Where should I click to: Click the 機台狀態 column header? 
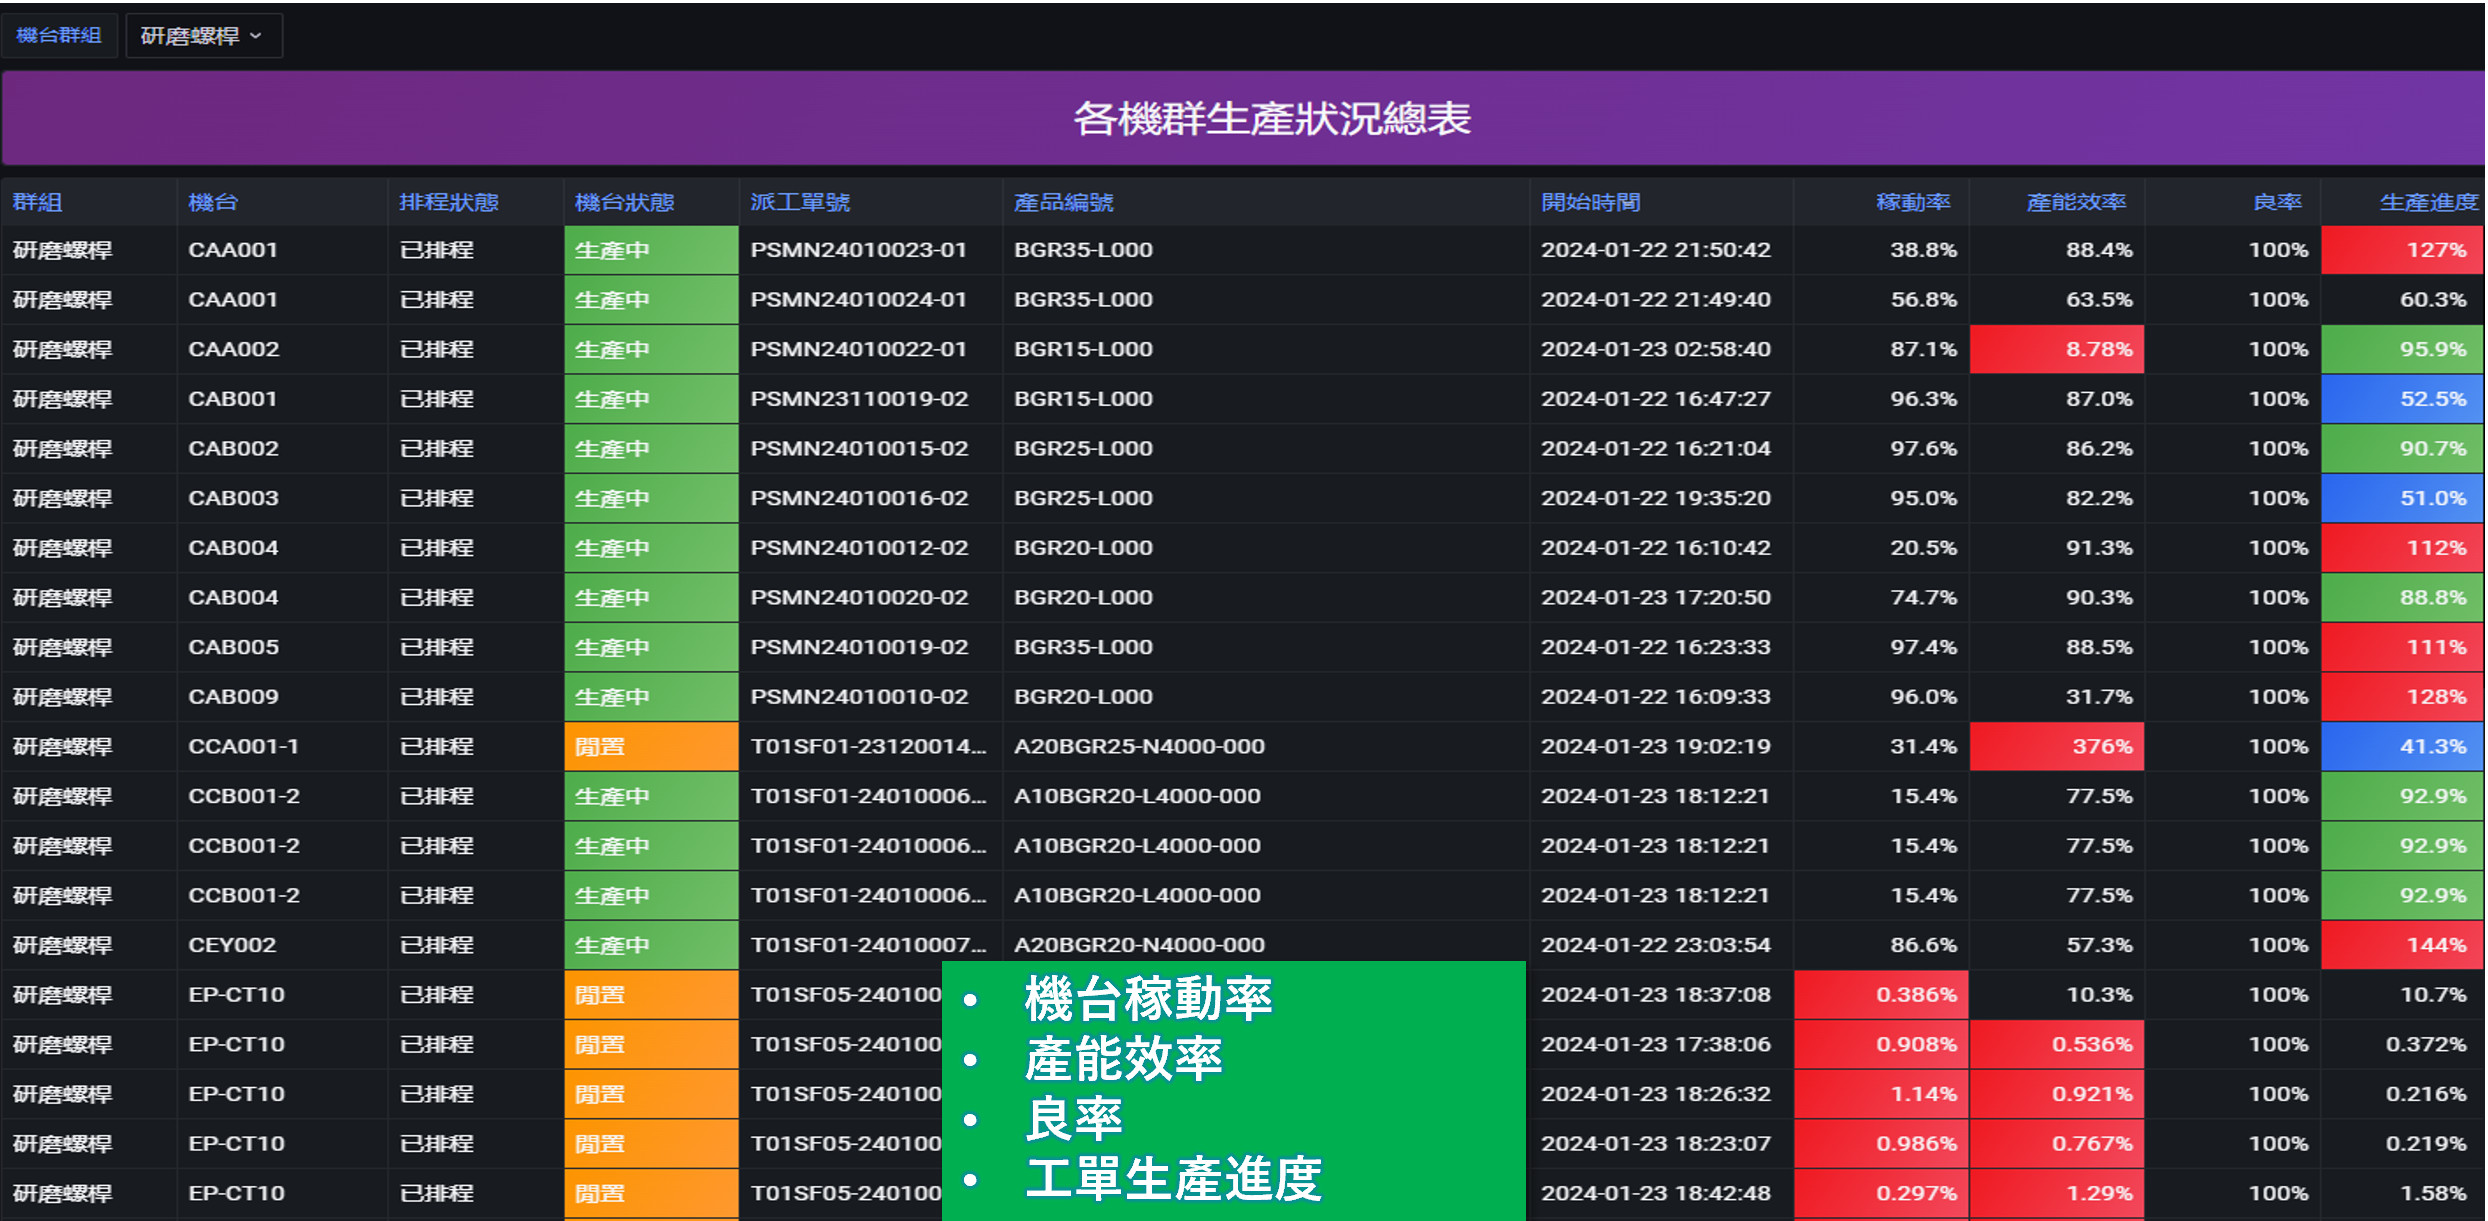[625, 202]
